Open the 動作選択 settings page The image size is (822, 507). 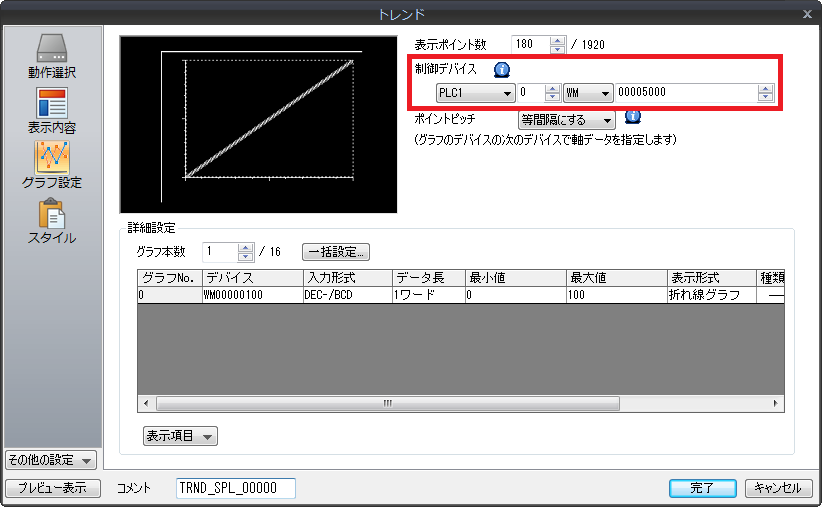point(51,56)
